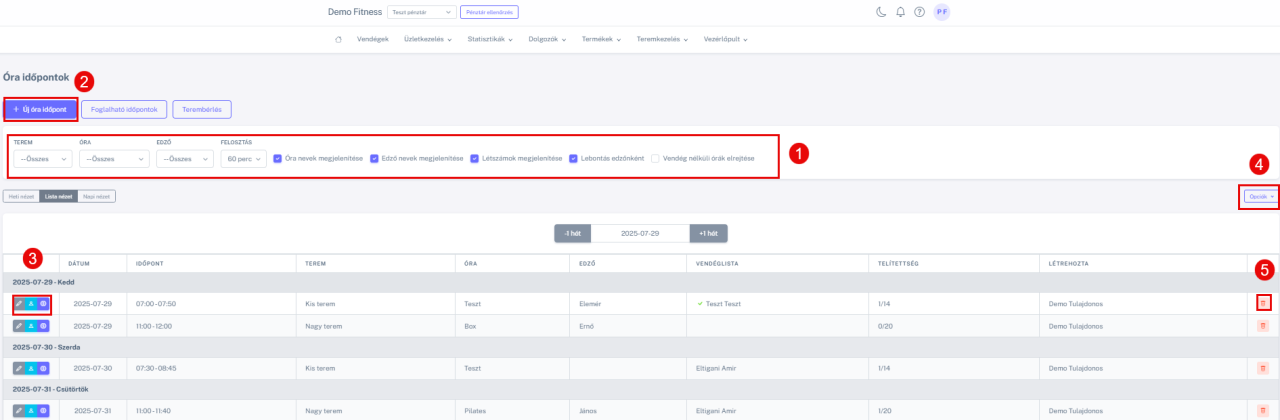Click the TELÍTETTSÉG column header
1280x420 pixels.
tap(897, 263)
